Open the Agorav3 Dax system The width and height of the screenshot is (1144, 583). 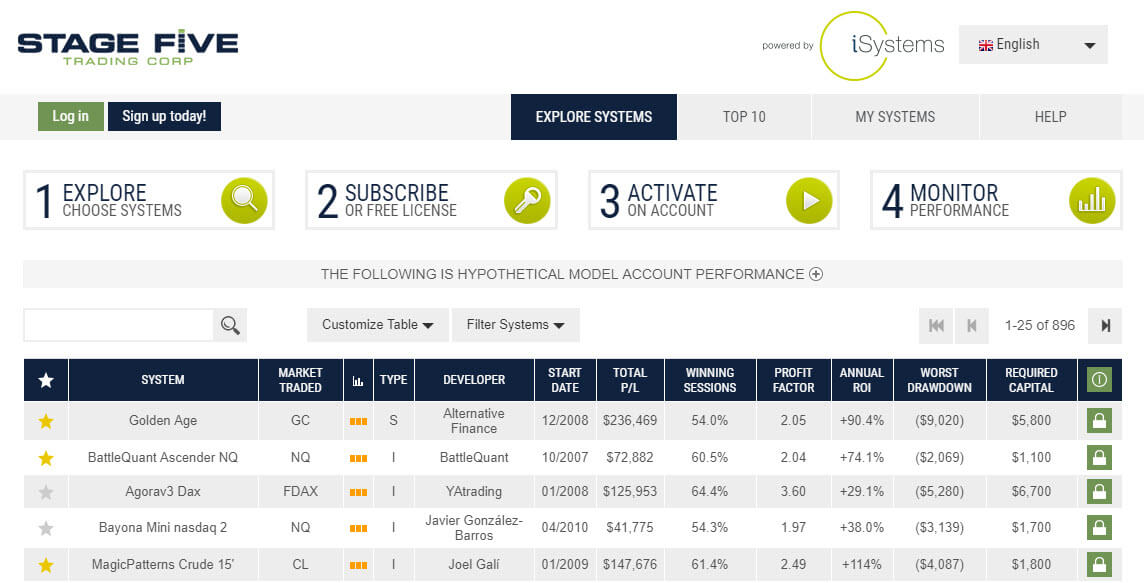pyautogui.click(x=163, y=491)
